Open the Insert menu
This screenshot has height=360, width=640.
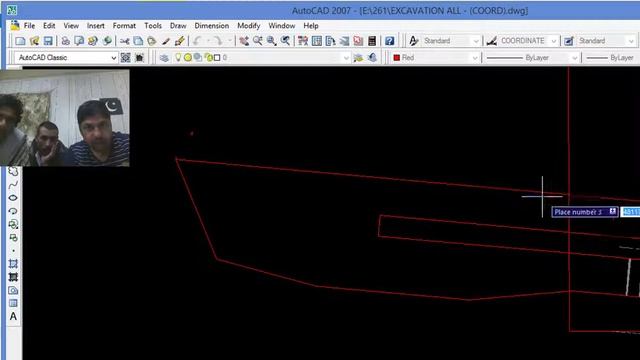[96, 26]
